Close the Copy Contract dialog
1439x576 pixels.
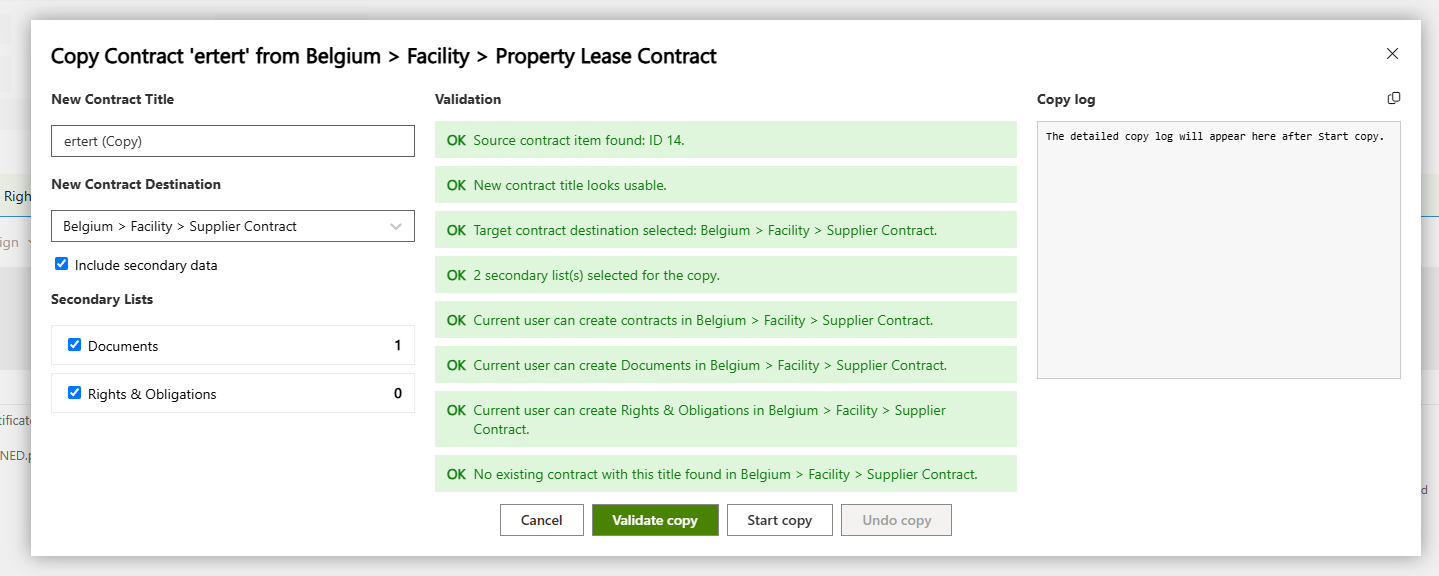[1392, 54]
